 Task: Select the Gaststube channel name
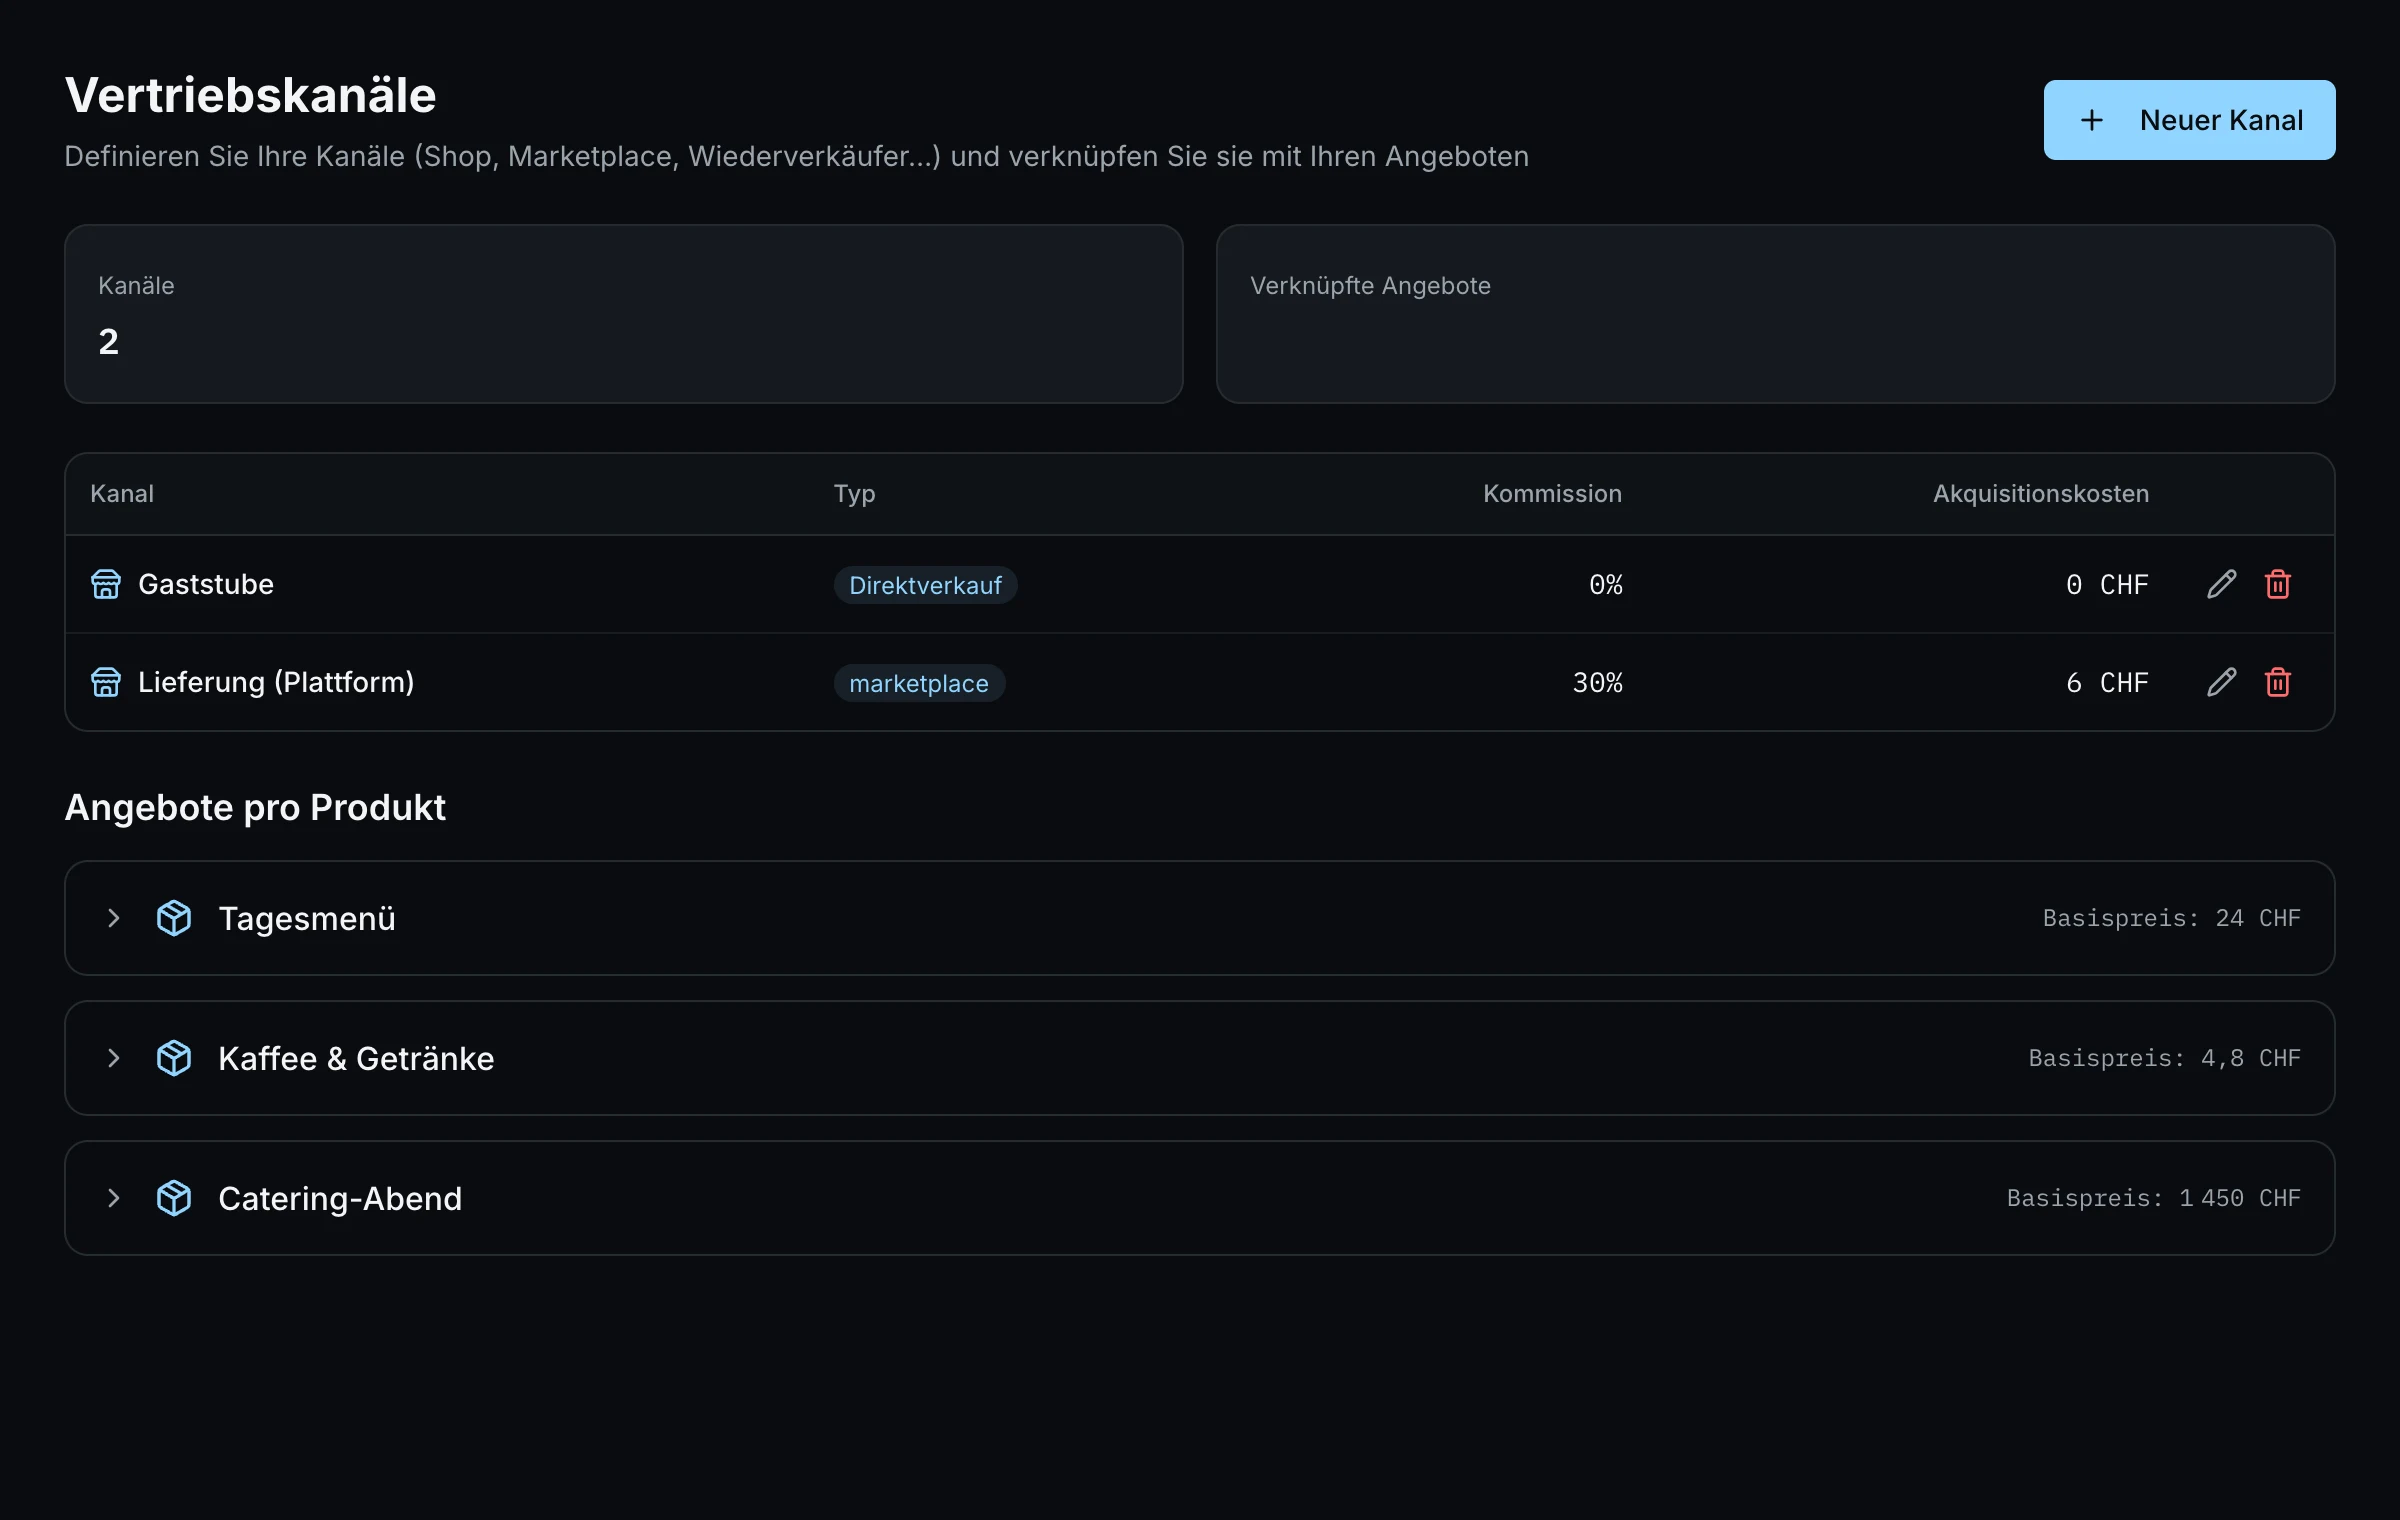coord(206,584)
